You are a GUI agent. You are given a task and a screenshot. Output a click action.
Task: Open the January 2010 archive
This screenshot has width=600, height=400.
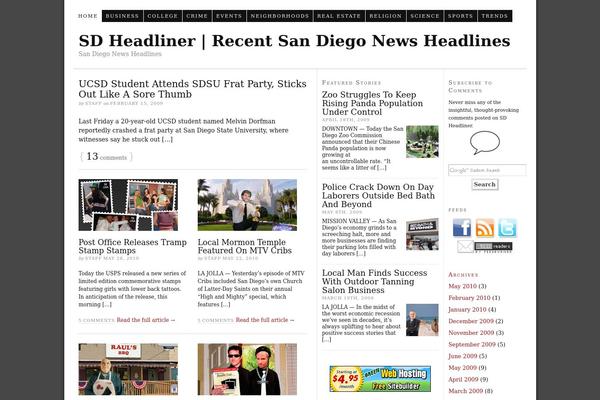(467, 309)
